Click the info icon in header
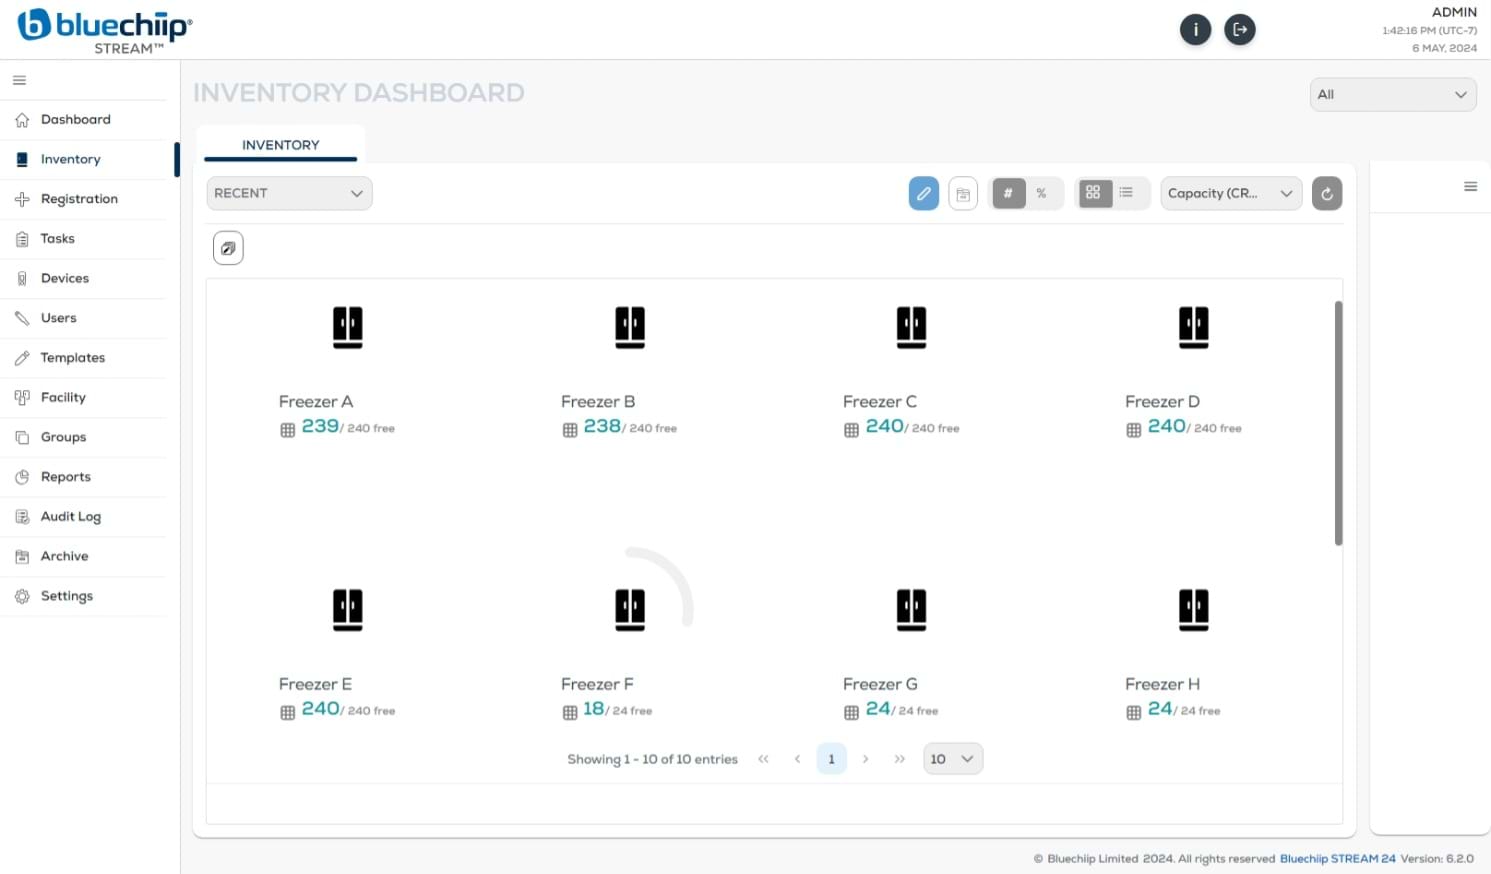This screenshot has height=874, width=1491. pos(1195,30)
